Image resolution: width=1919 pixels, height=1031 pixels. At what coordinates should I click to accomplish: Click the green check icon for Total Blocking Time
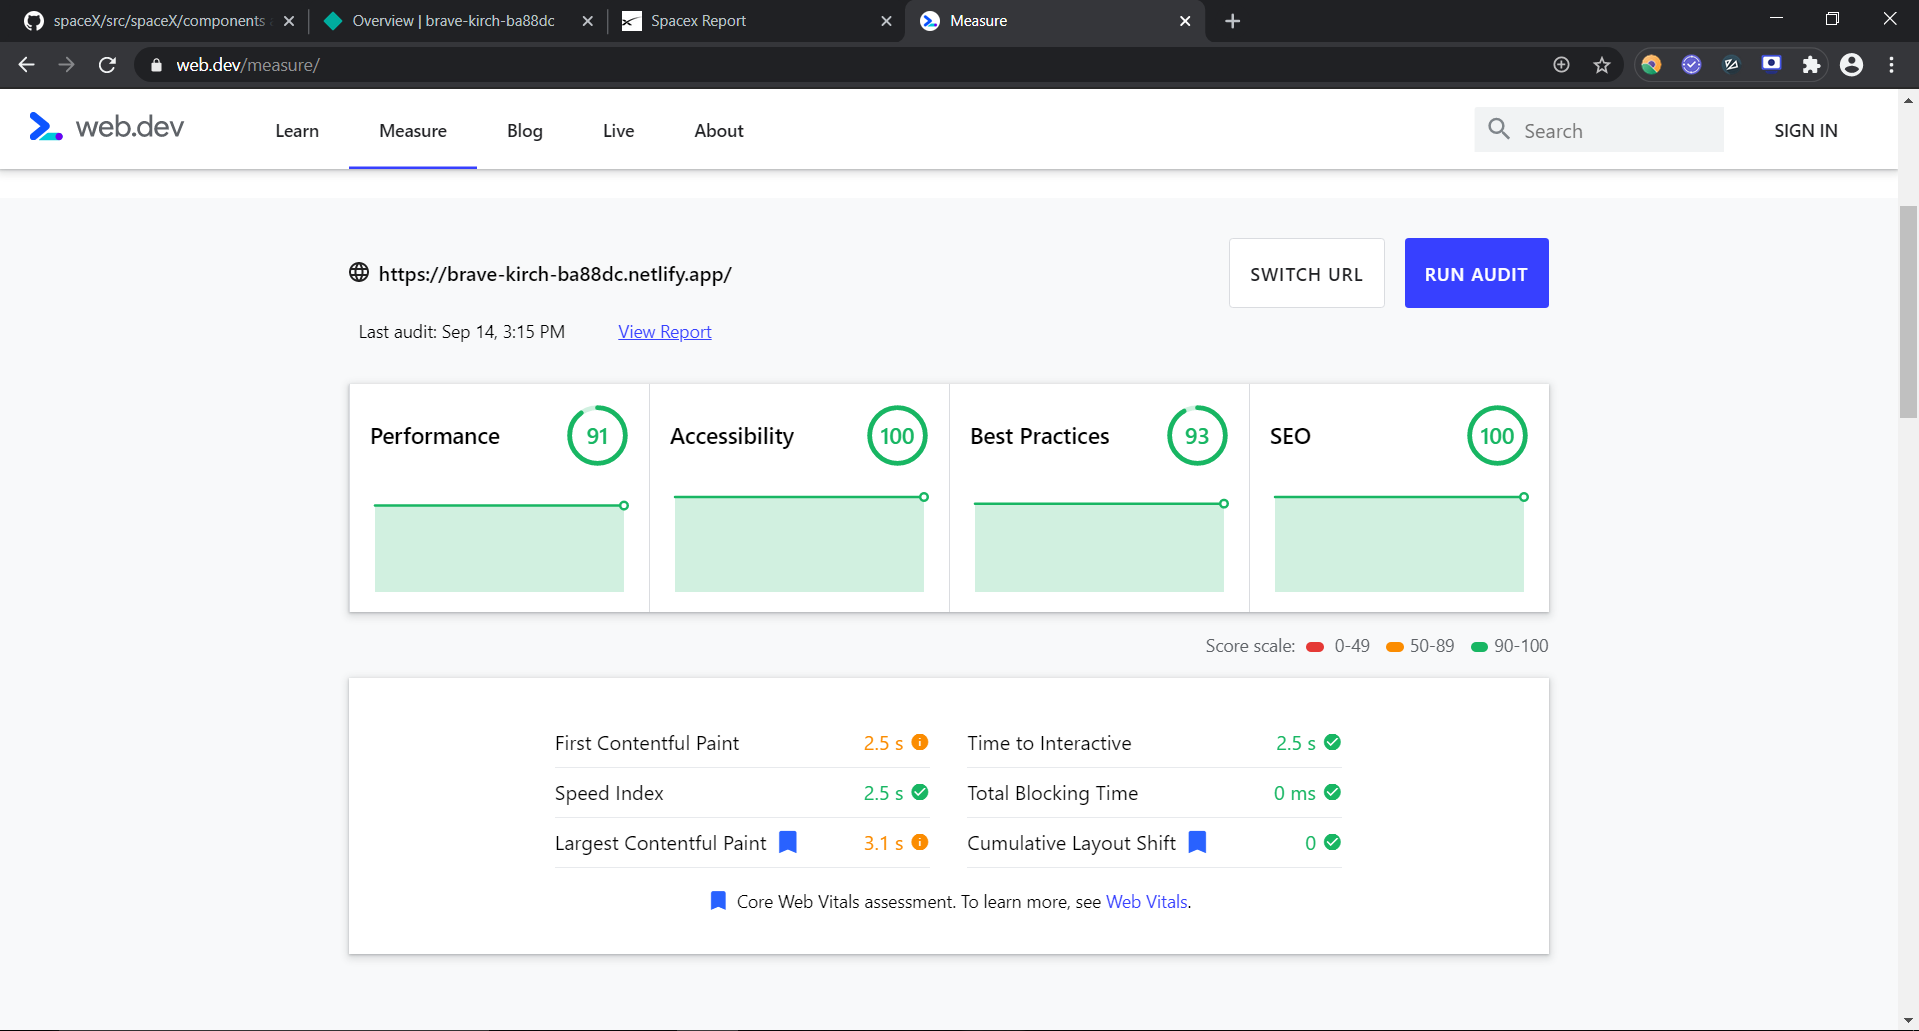(1332, 792)
